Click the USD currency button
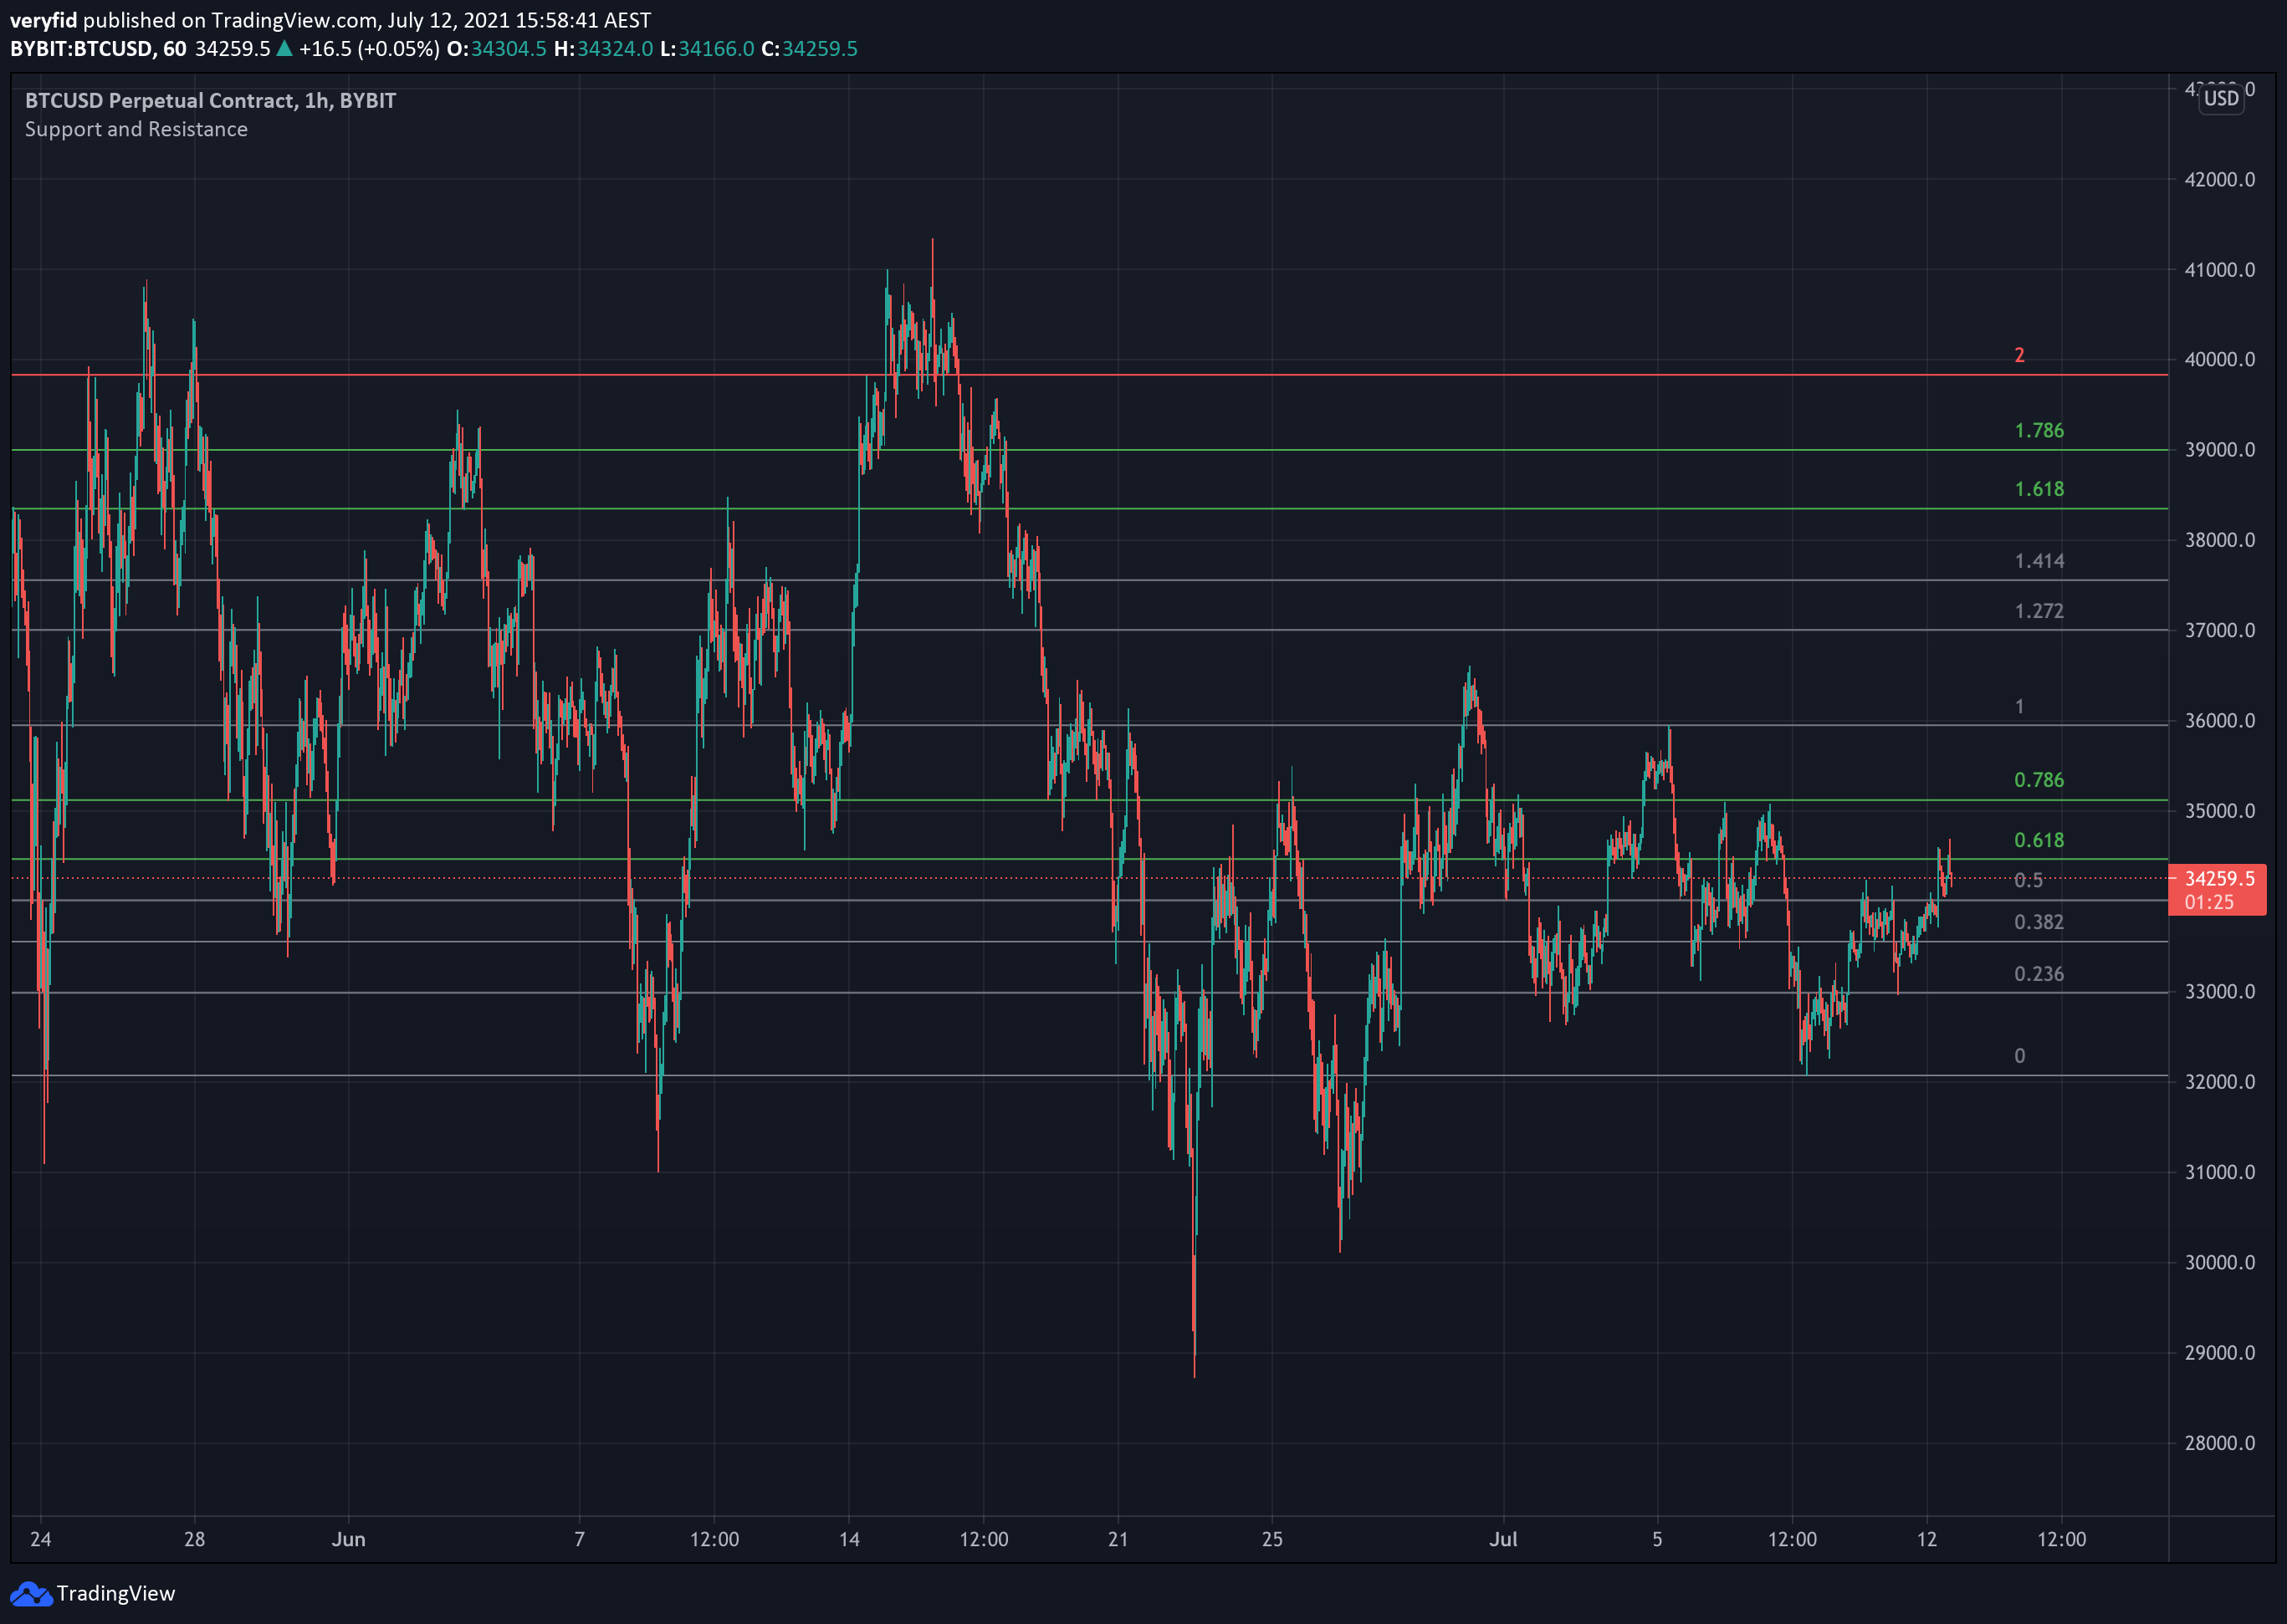 [2221, 98]
